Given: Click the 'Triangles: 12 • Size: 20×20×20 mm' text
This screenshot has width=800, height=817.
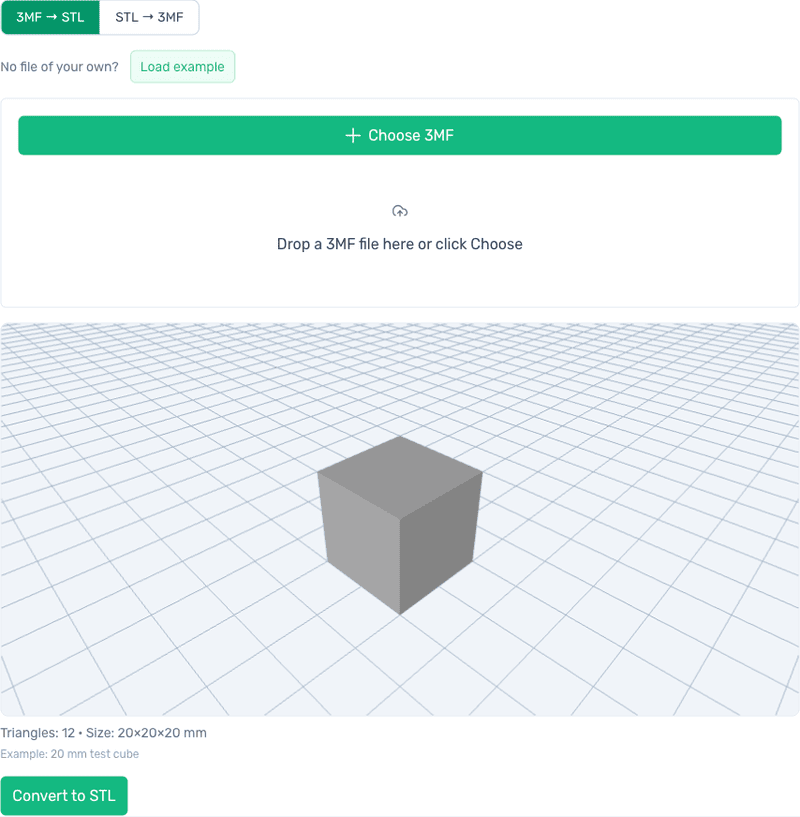Looking at the screenshot, I should coord(104,733).
